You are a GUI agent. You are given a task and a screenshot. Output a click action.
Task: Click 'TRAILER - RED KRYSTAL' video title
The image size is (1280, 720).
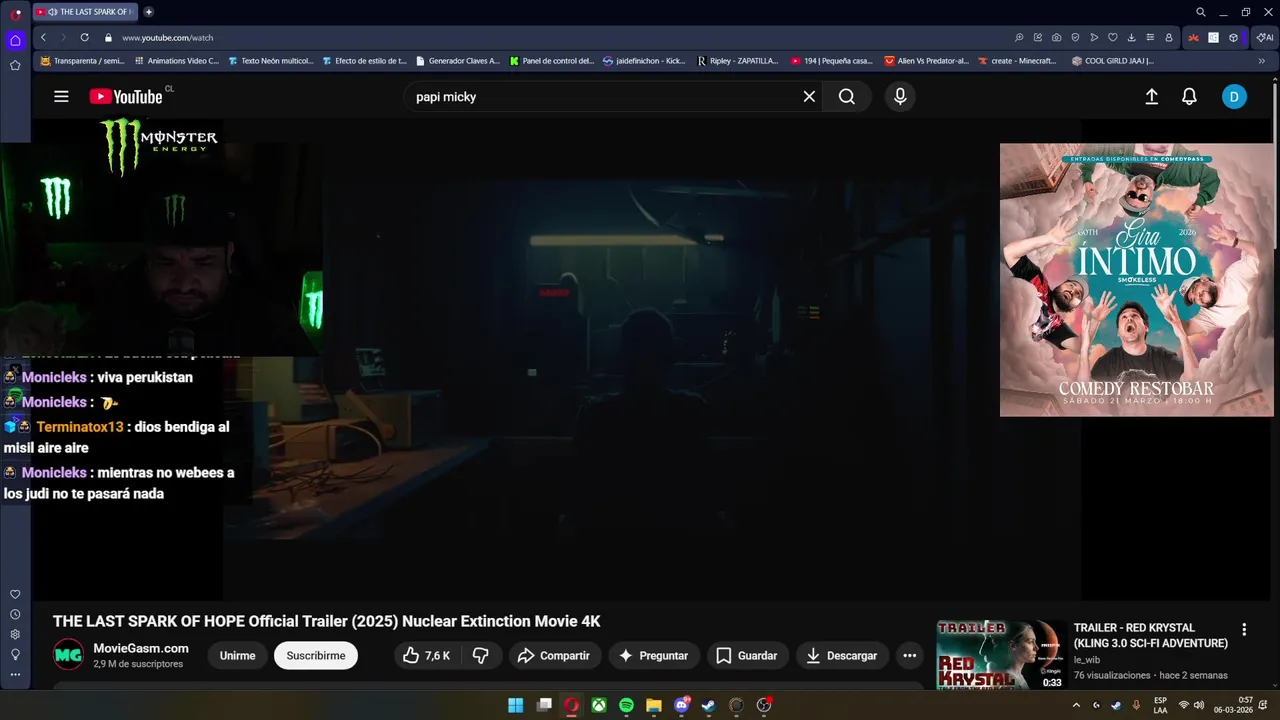click(1151, 636)
